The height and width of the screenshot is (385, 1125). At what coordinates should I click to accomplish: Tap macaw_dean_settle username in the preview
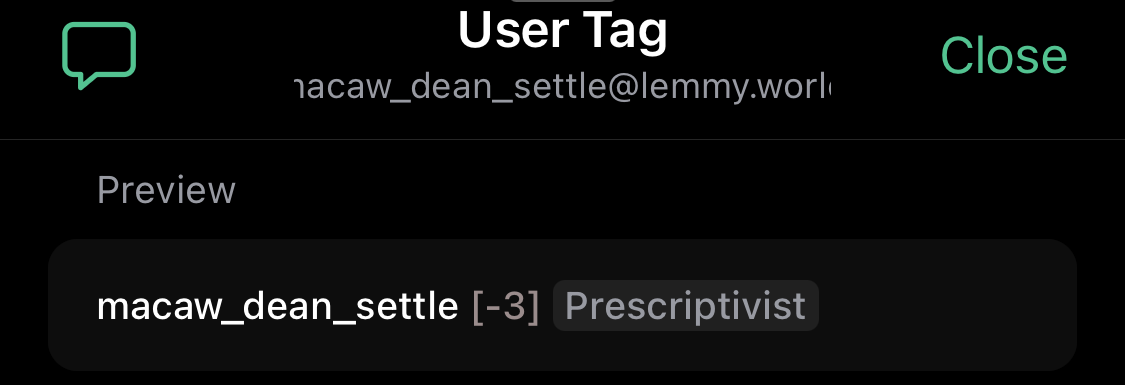coord(278,306)
